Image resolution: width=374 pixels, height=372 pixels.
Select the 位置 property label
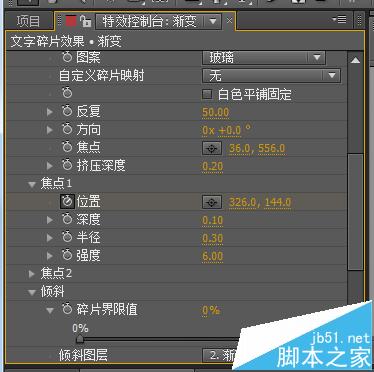pyautogui.click(x=88, y=202)
